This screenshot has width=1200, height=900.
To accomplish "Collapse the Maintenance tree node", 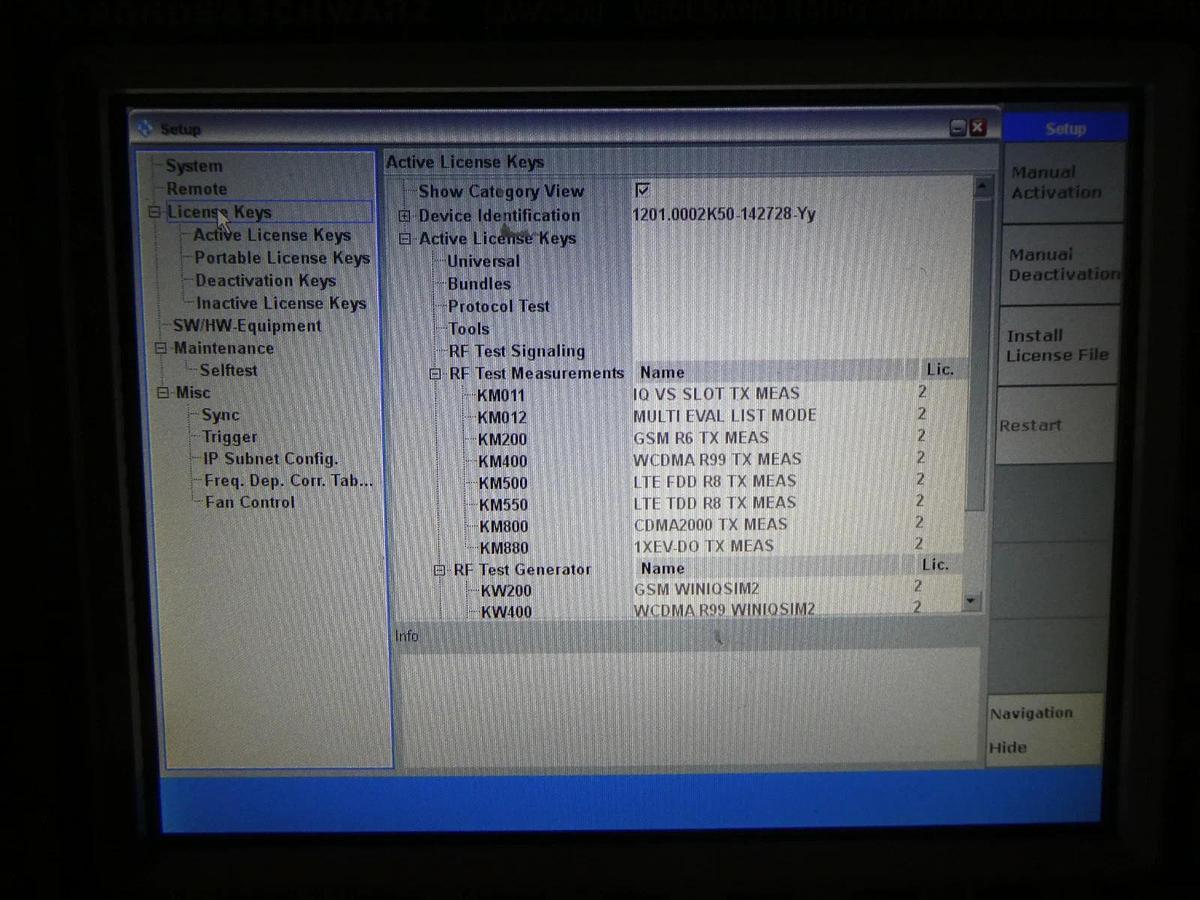I will click(x=161, y=348).
